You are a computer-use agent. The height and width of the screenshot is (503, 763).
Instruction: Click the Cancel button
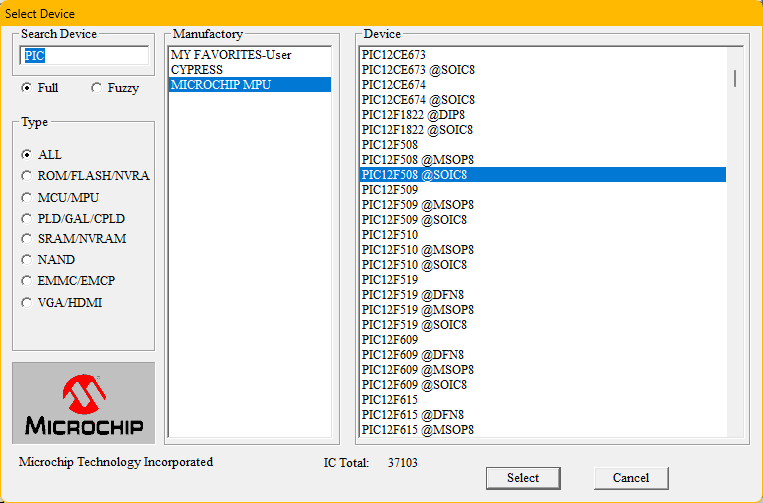(631, 478)
